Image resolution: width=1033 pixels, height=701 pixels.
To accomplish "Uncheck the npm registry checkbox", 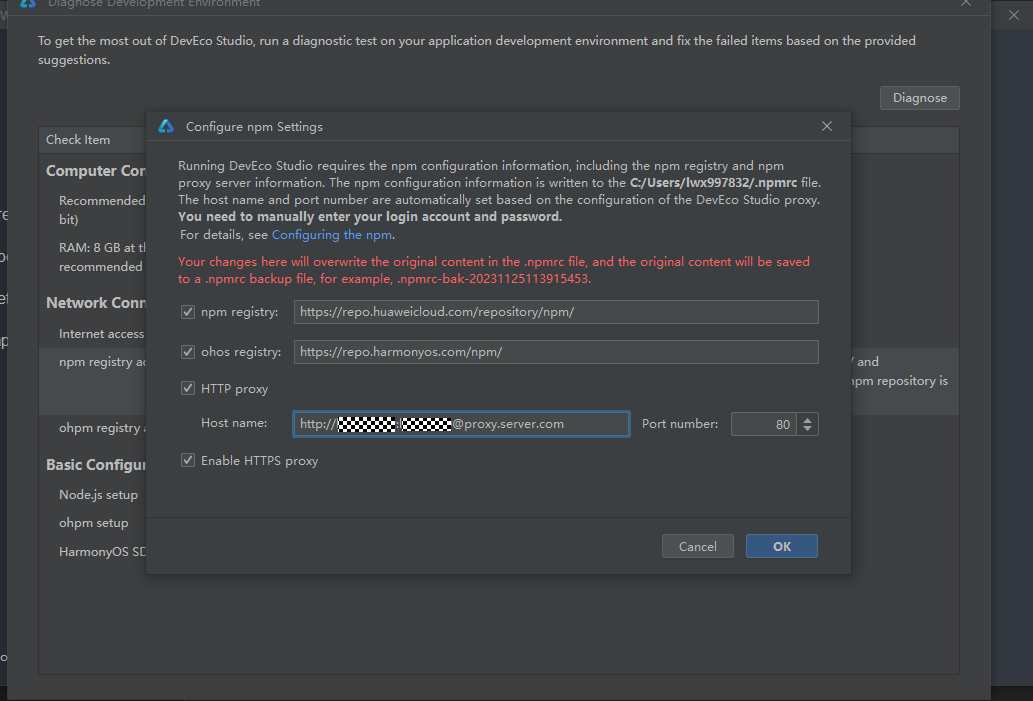I will pyautogui.click(x=188, y=312).
